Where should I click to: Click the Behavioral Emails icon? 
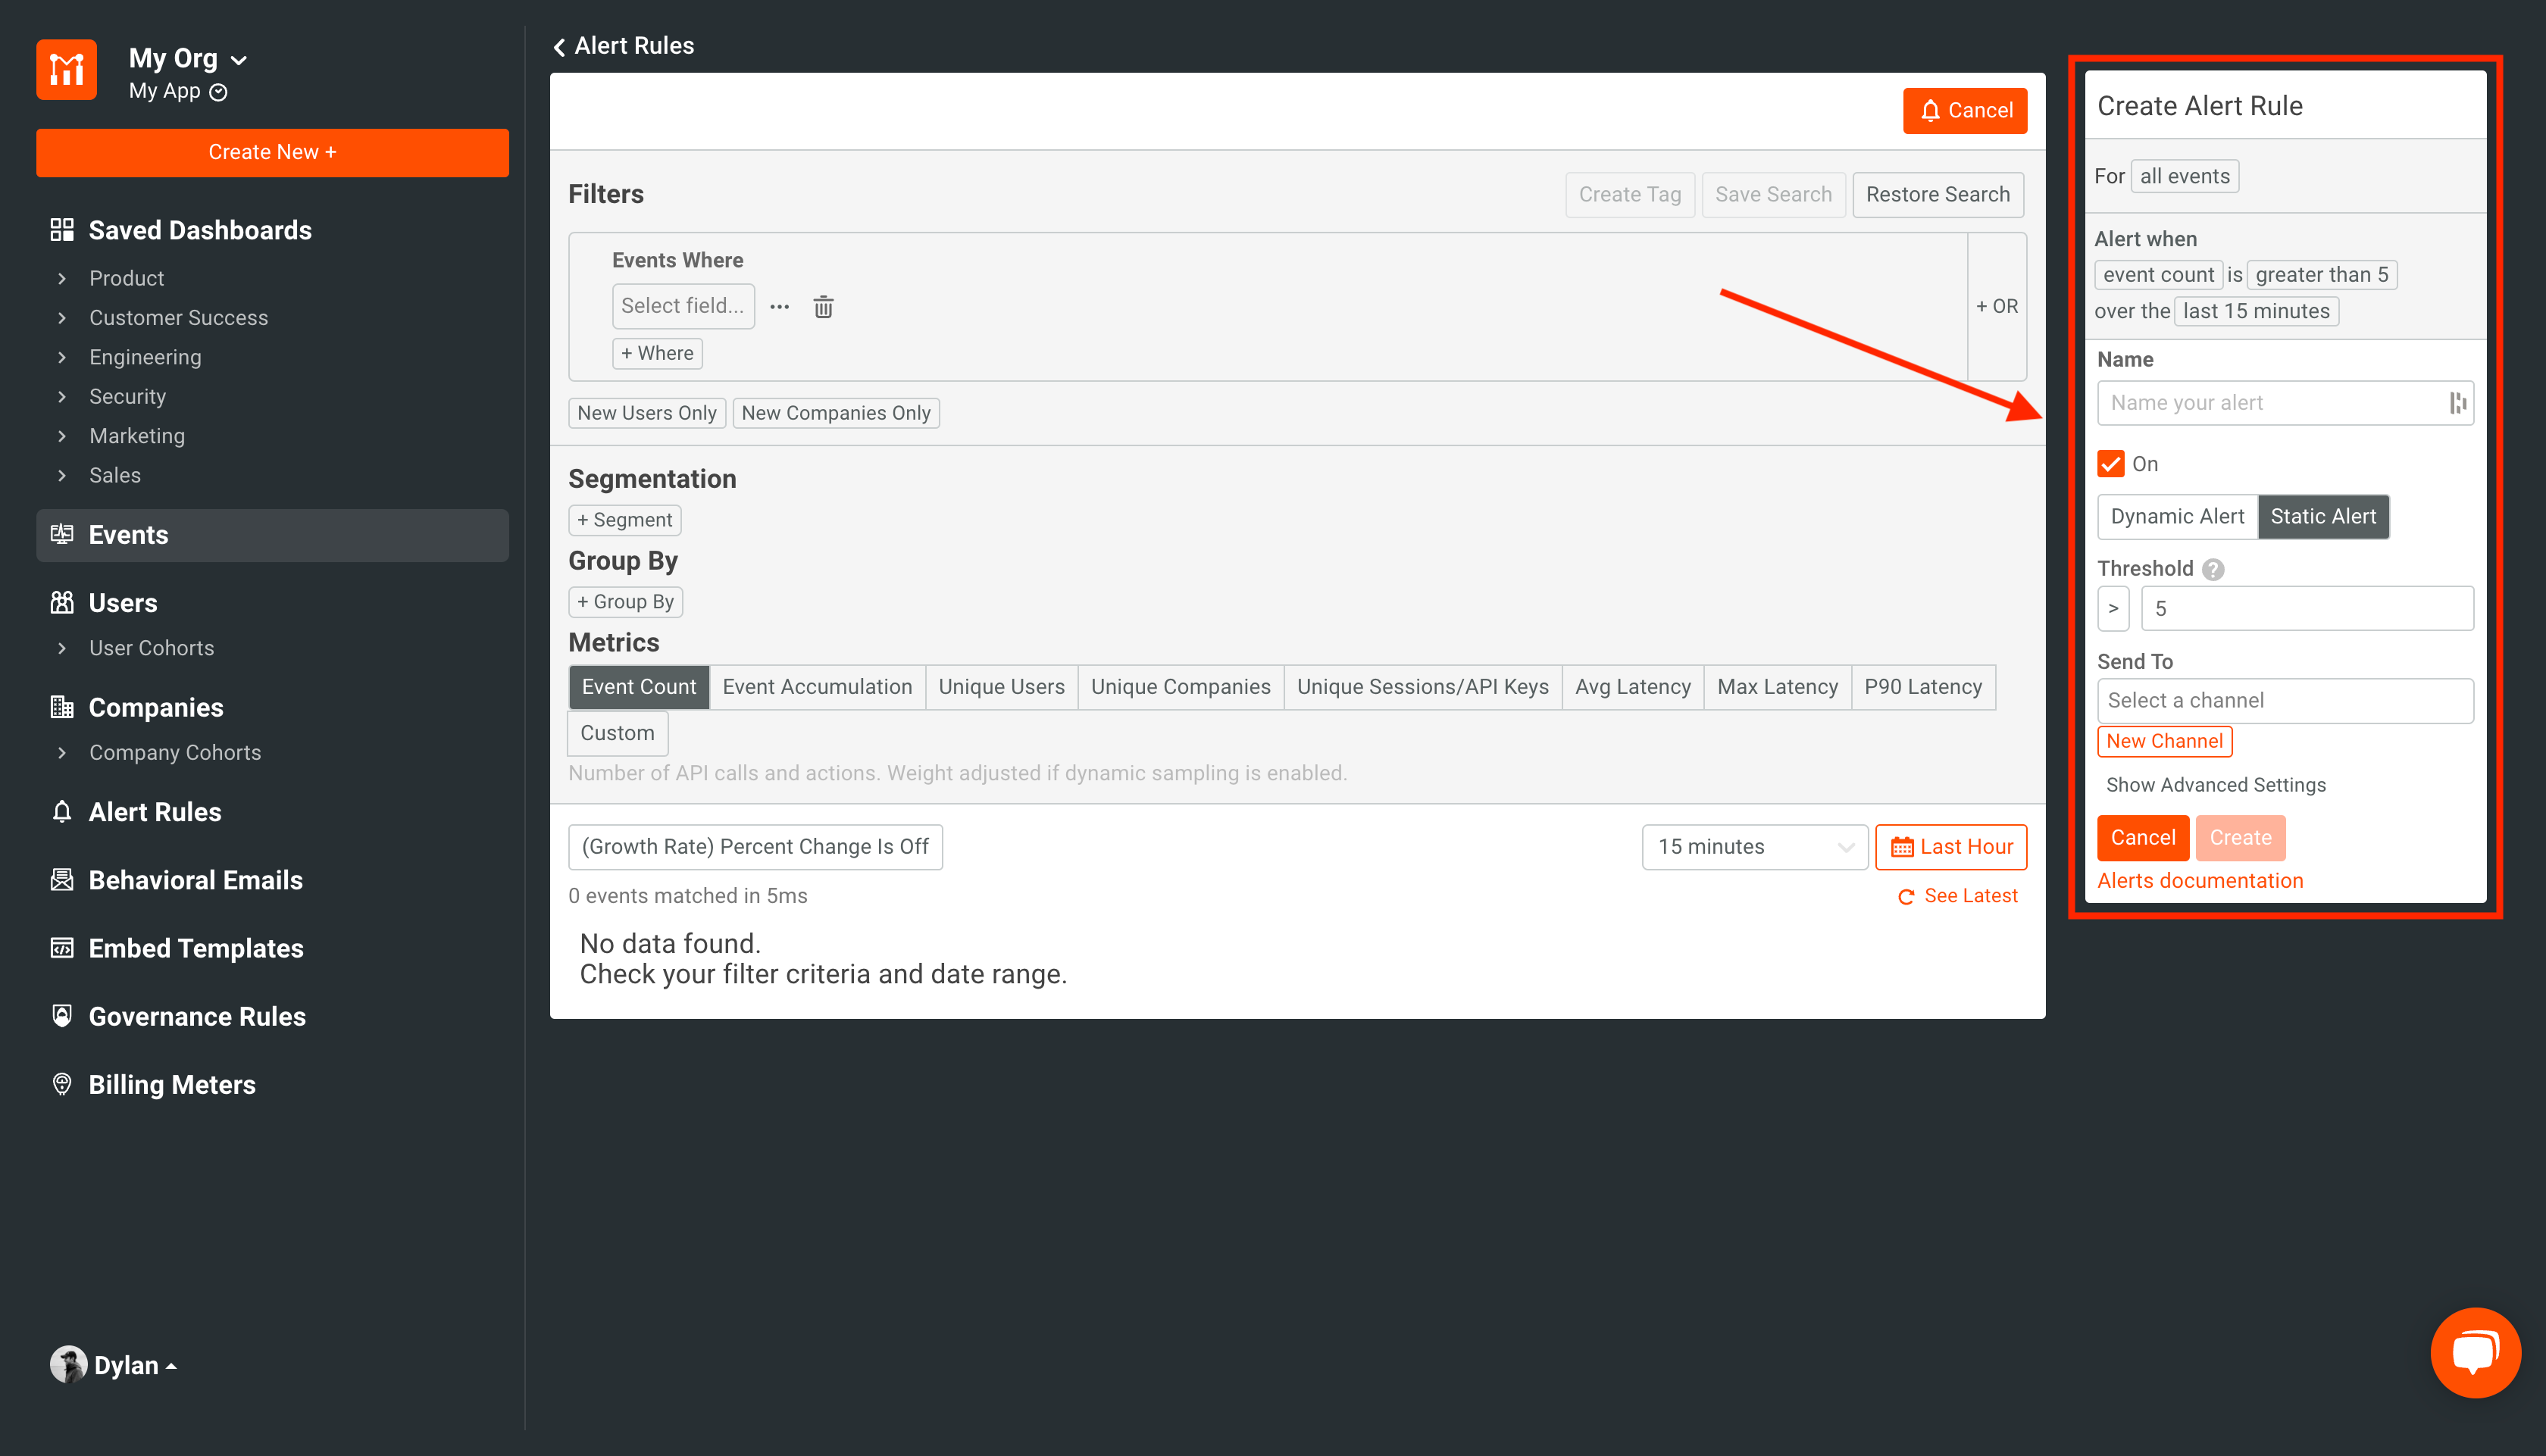pos(62,879)
